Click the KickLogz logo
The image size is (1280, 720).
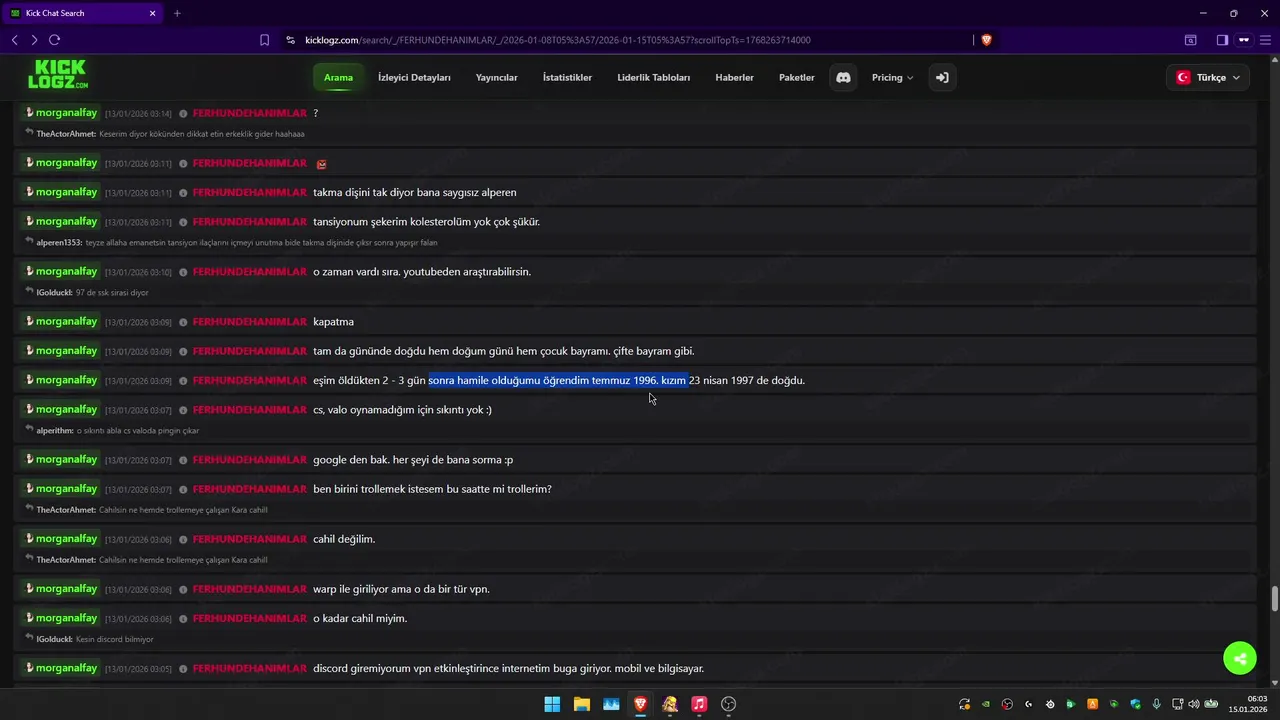pyautogui.click(x=57, y=75)
